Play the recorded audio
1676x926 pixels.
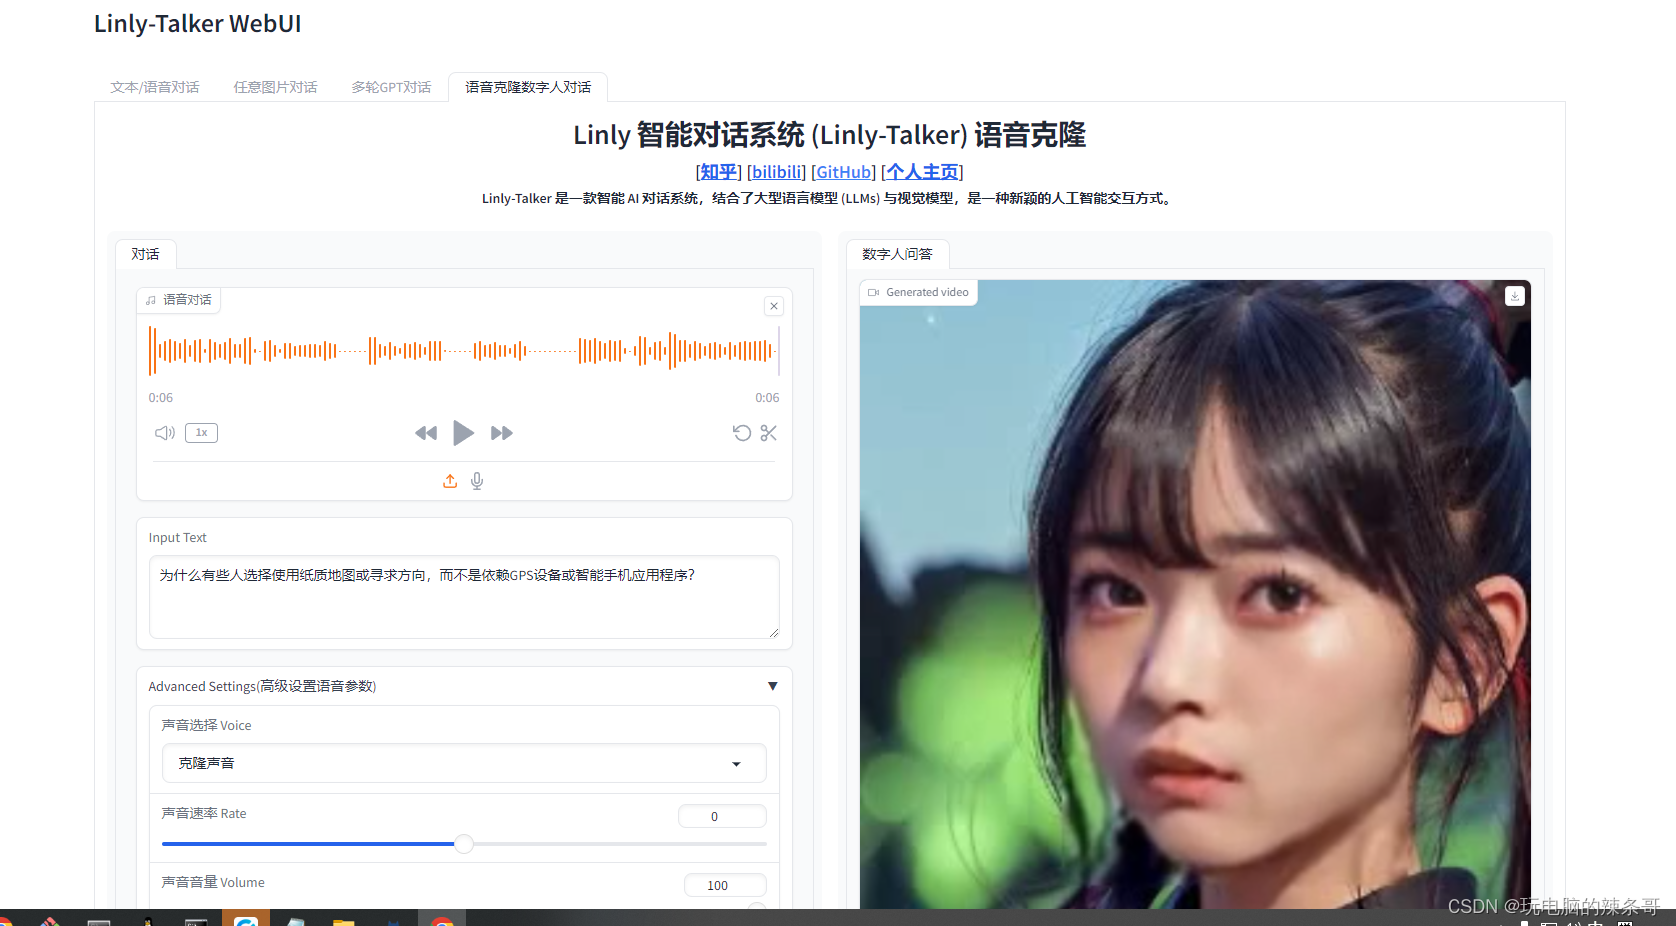point(463,433)
